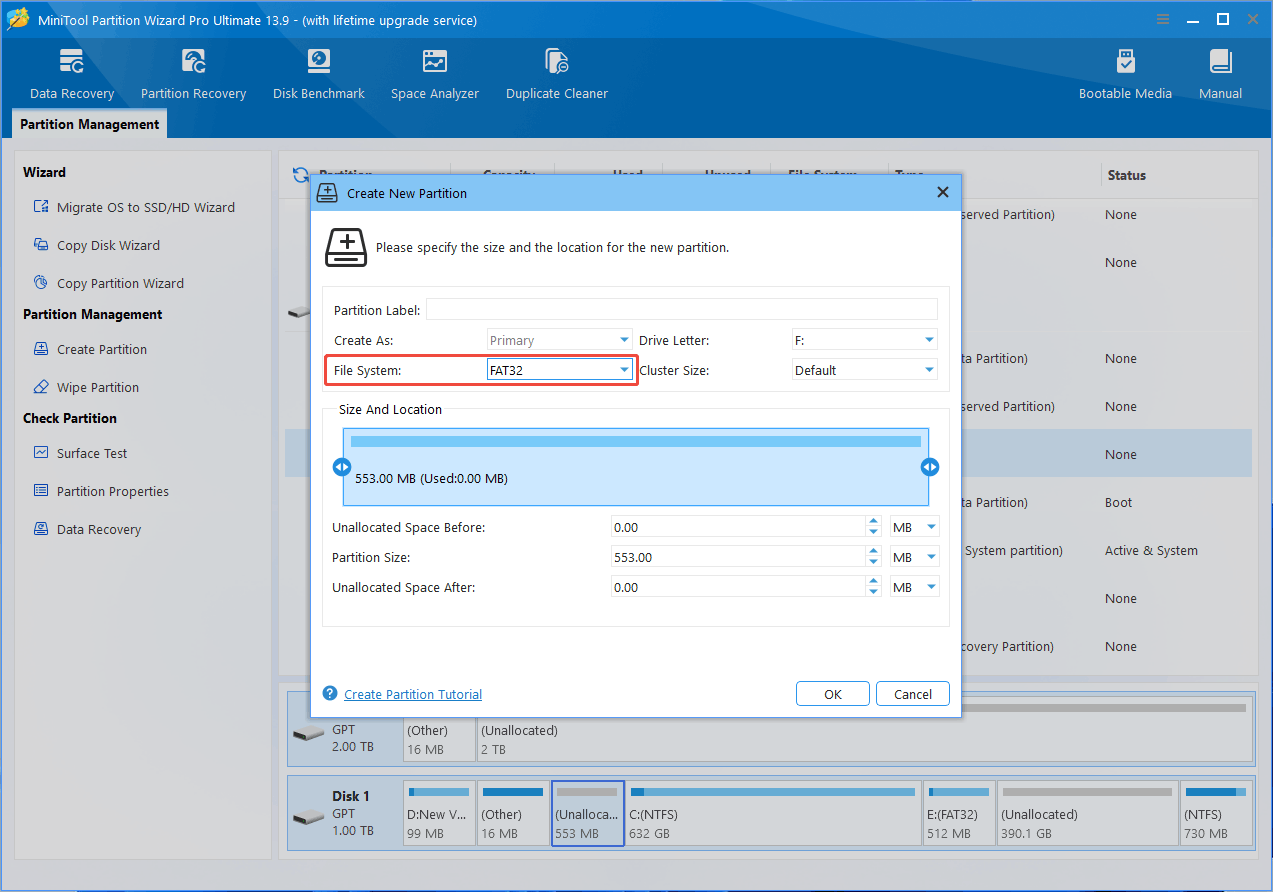
Task: Open the Cluster Size dropdown
Action: tap(864, 370)
